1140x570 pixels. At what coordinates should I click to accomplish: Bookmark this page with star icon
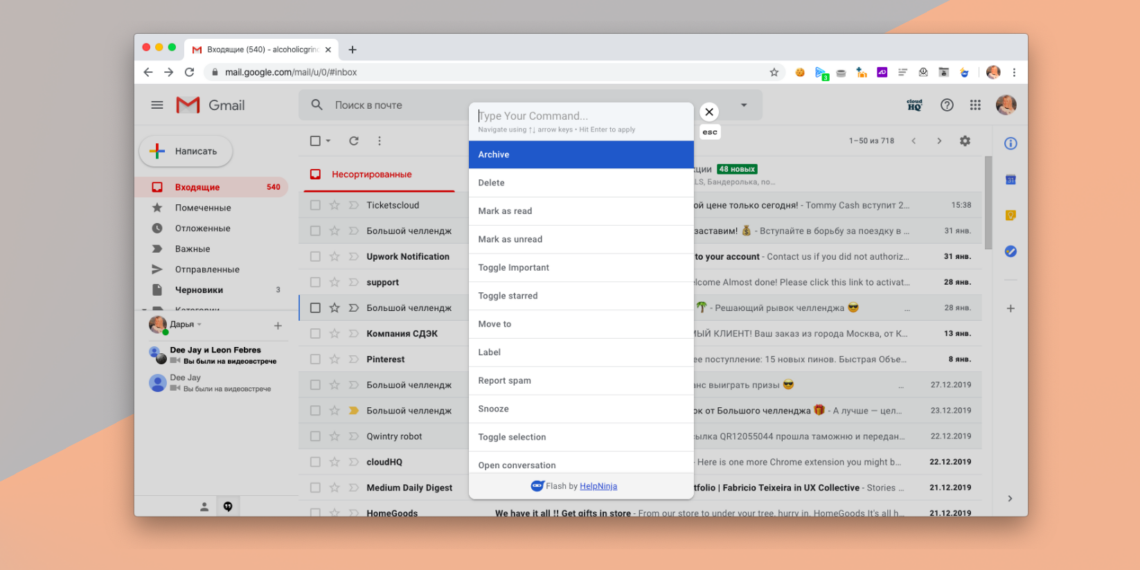774,72
